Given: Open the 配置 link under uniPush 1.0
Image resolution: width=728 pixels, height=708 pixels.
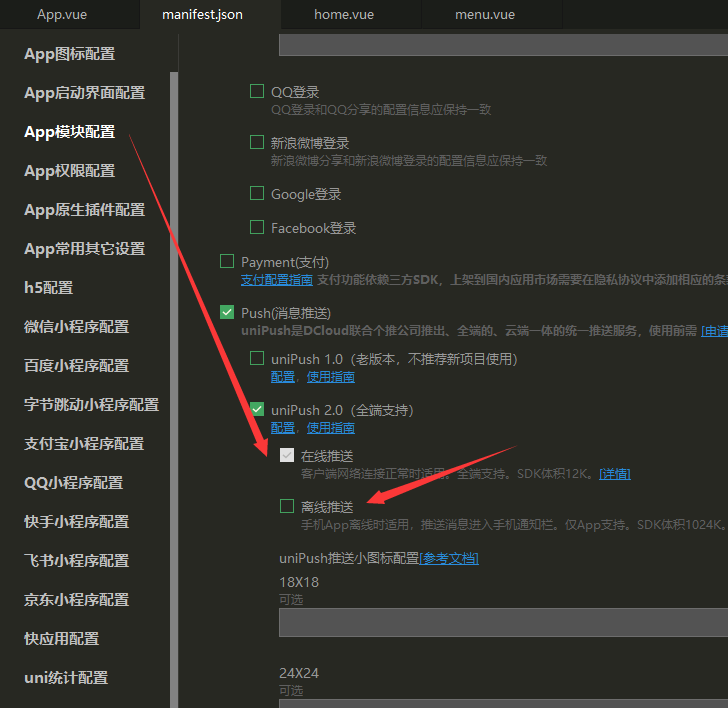Looking at the screenshot, I should 282,377.
